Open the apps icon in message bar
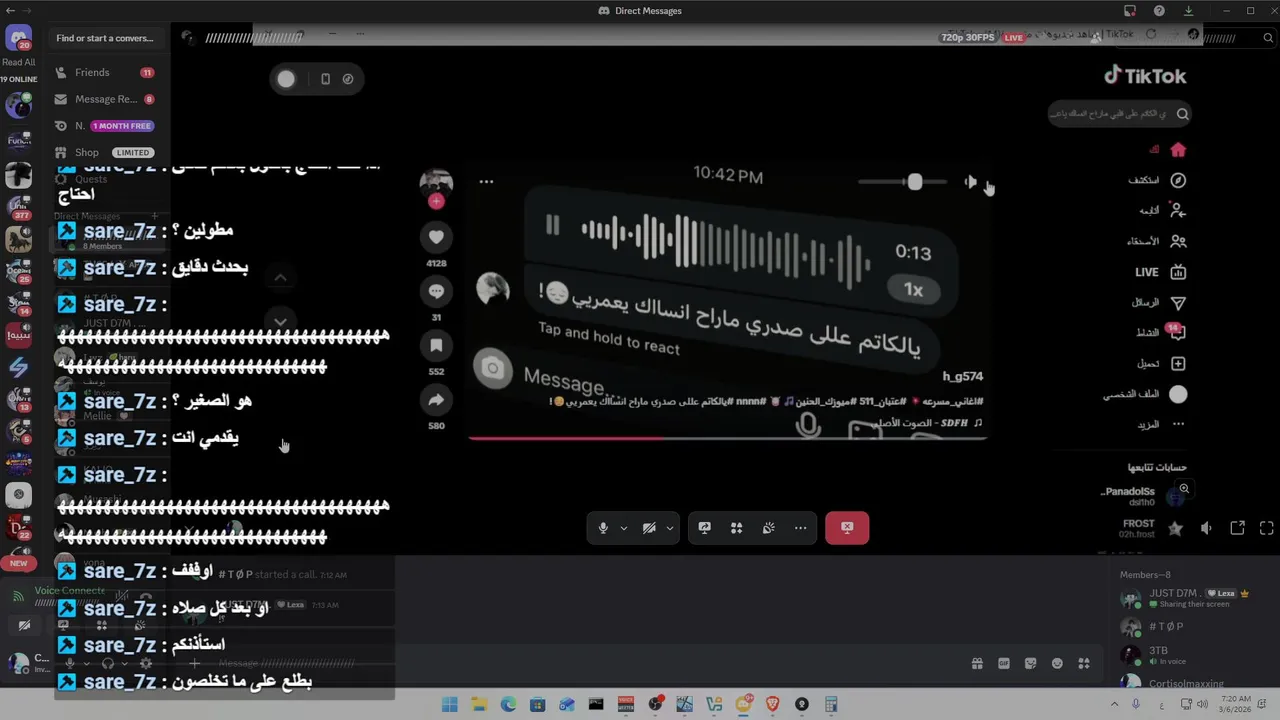This screenshot has height=720, width=1280. [1084, 663]
